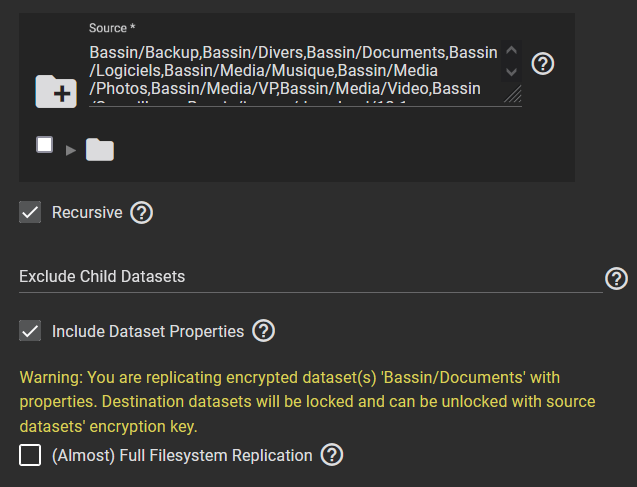637x487 pixels.
Task: Tick the checkbox of the dataset tree node
Action: pyautogui.click(x=45, y=145)
